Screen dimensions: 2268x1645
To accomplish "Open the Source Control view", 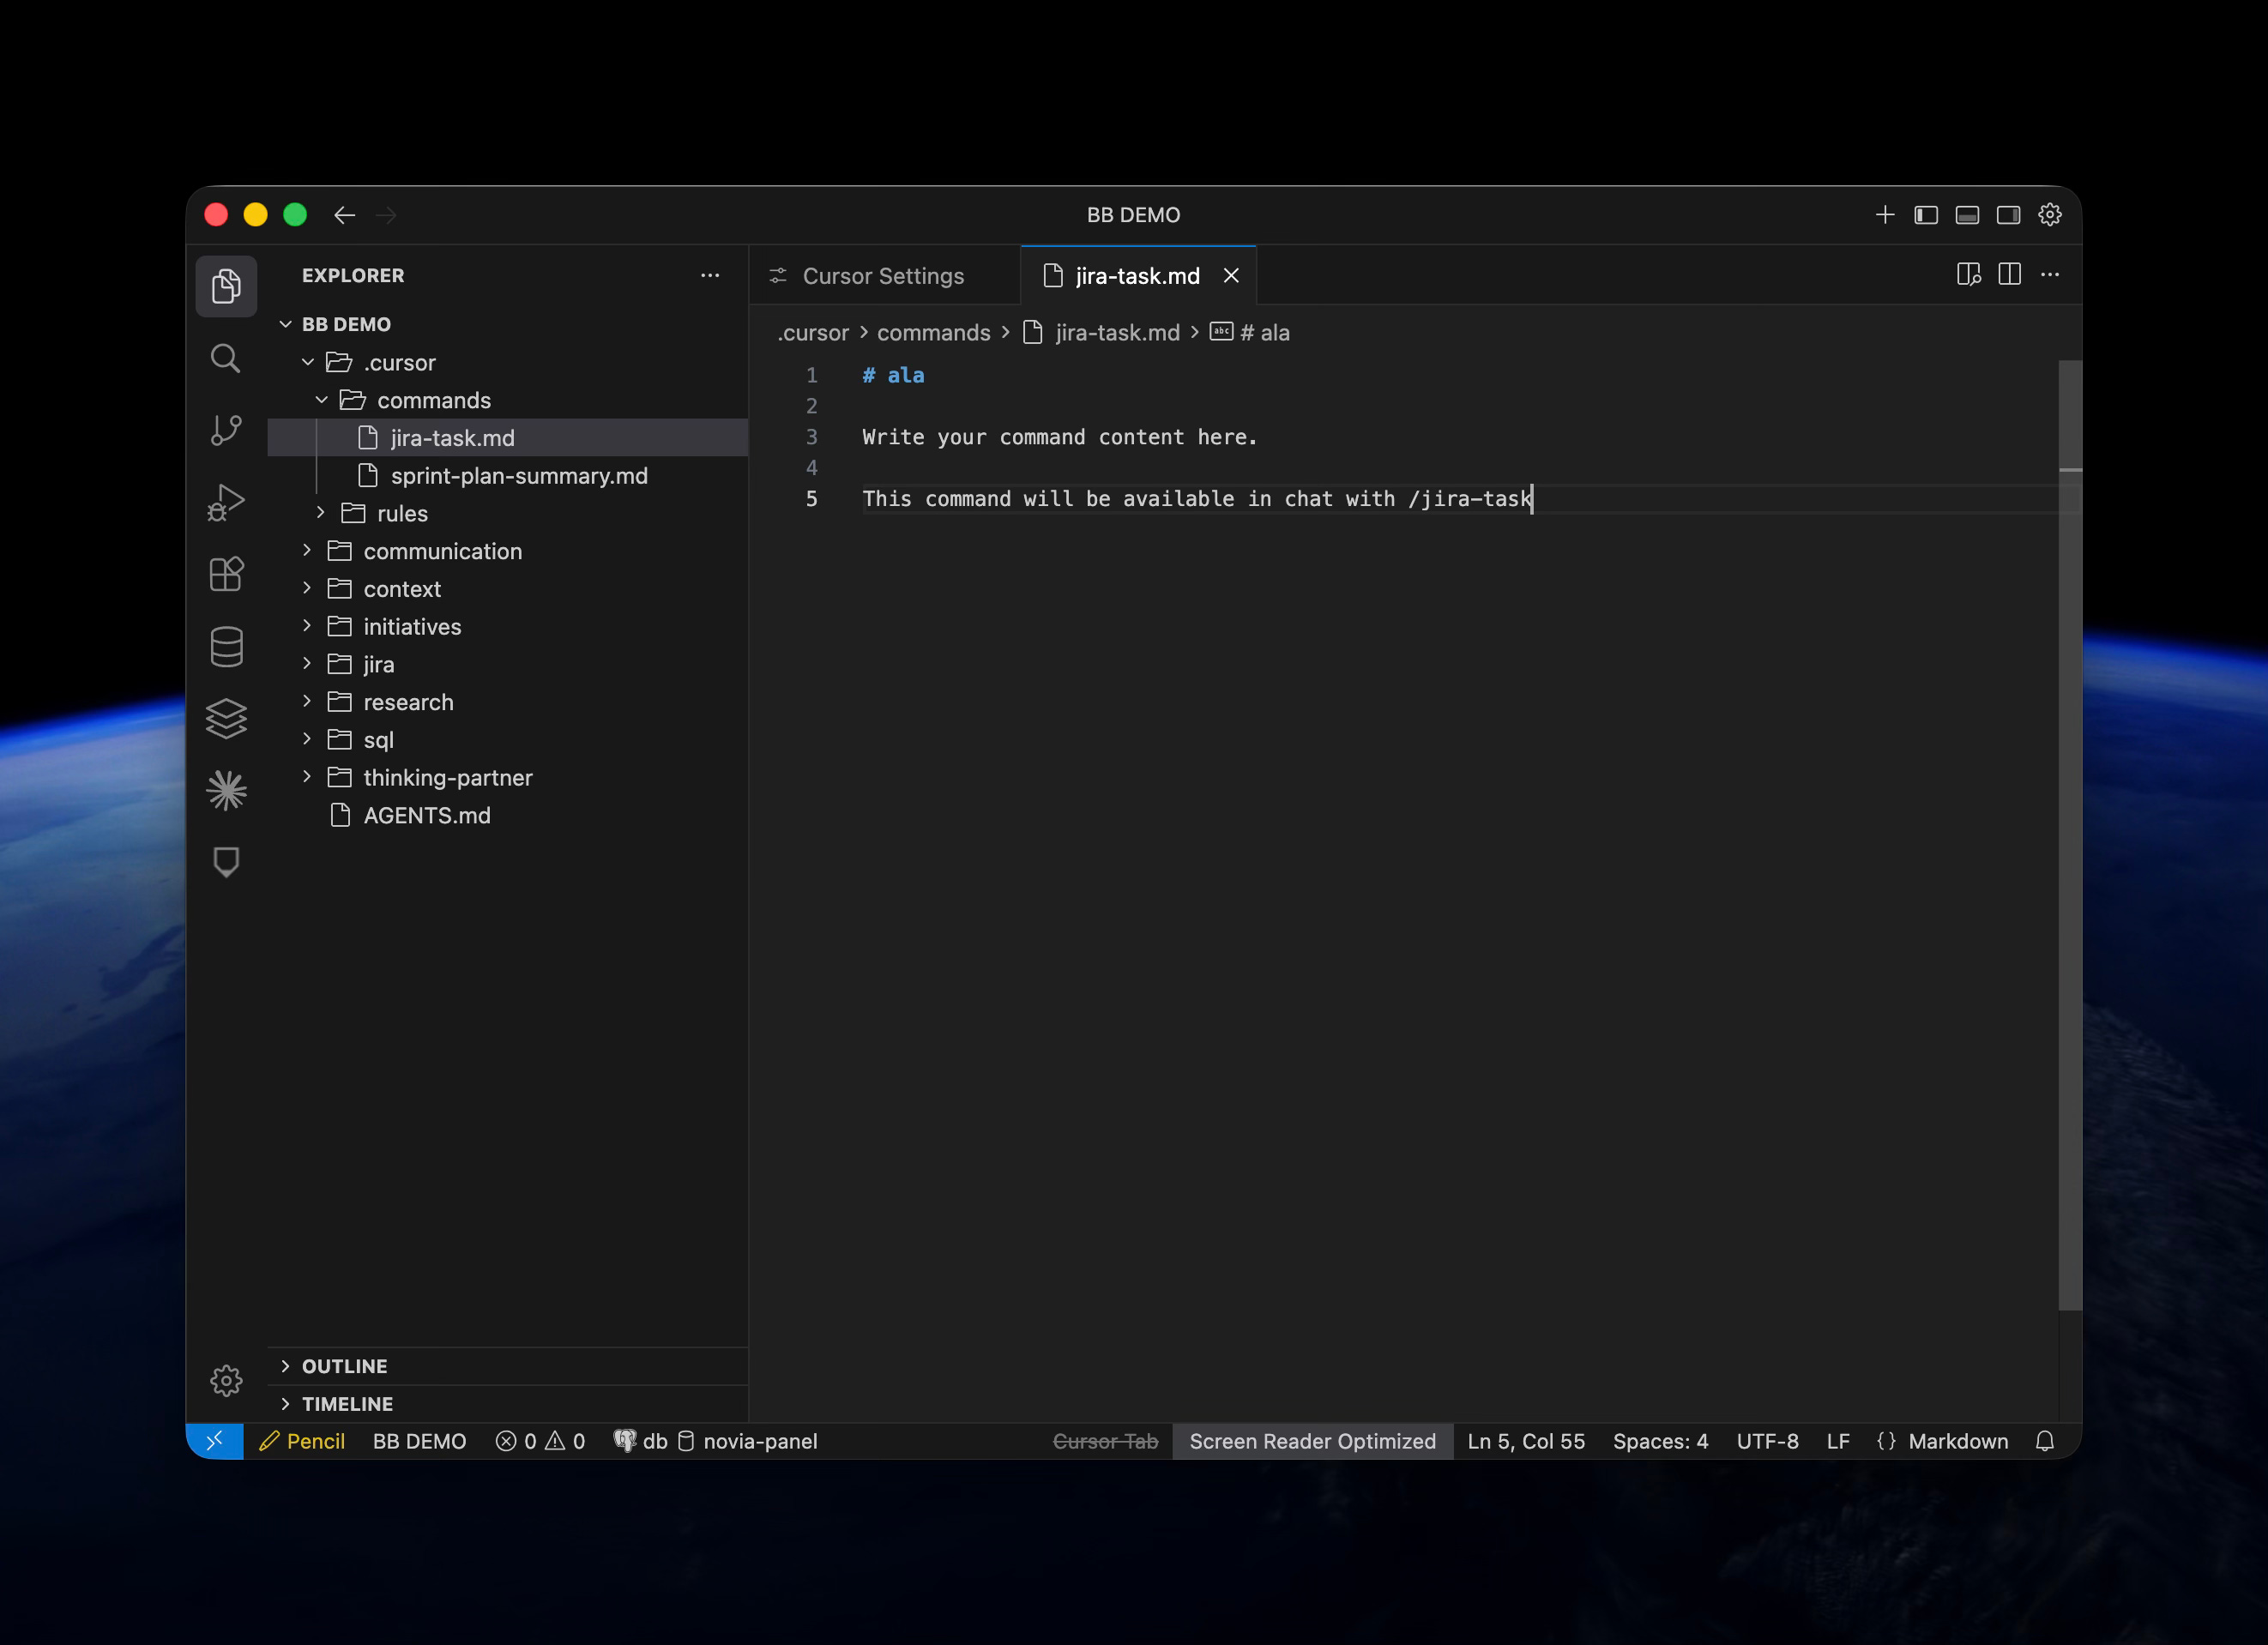I will [226, 430].
